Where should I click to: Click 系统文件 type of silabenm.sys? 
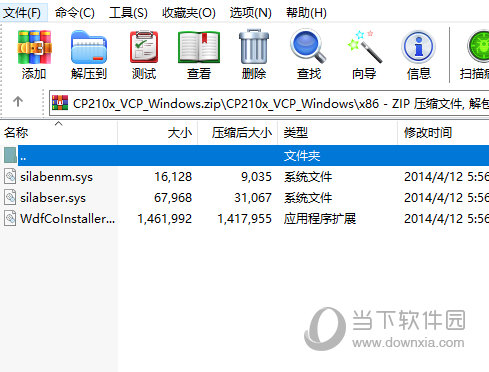tap(308, 177)
